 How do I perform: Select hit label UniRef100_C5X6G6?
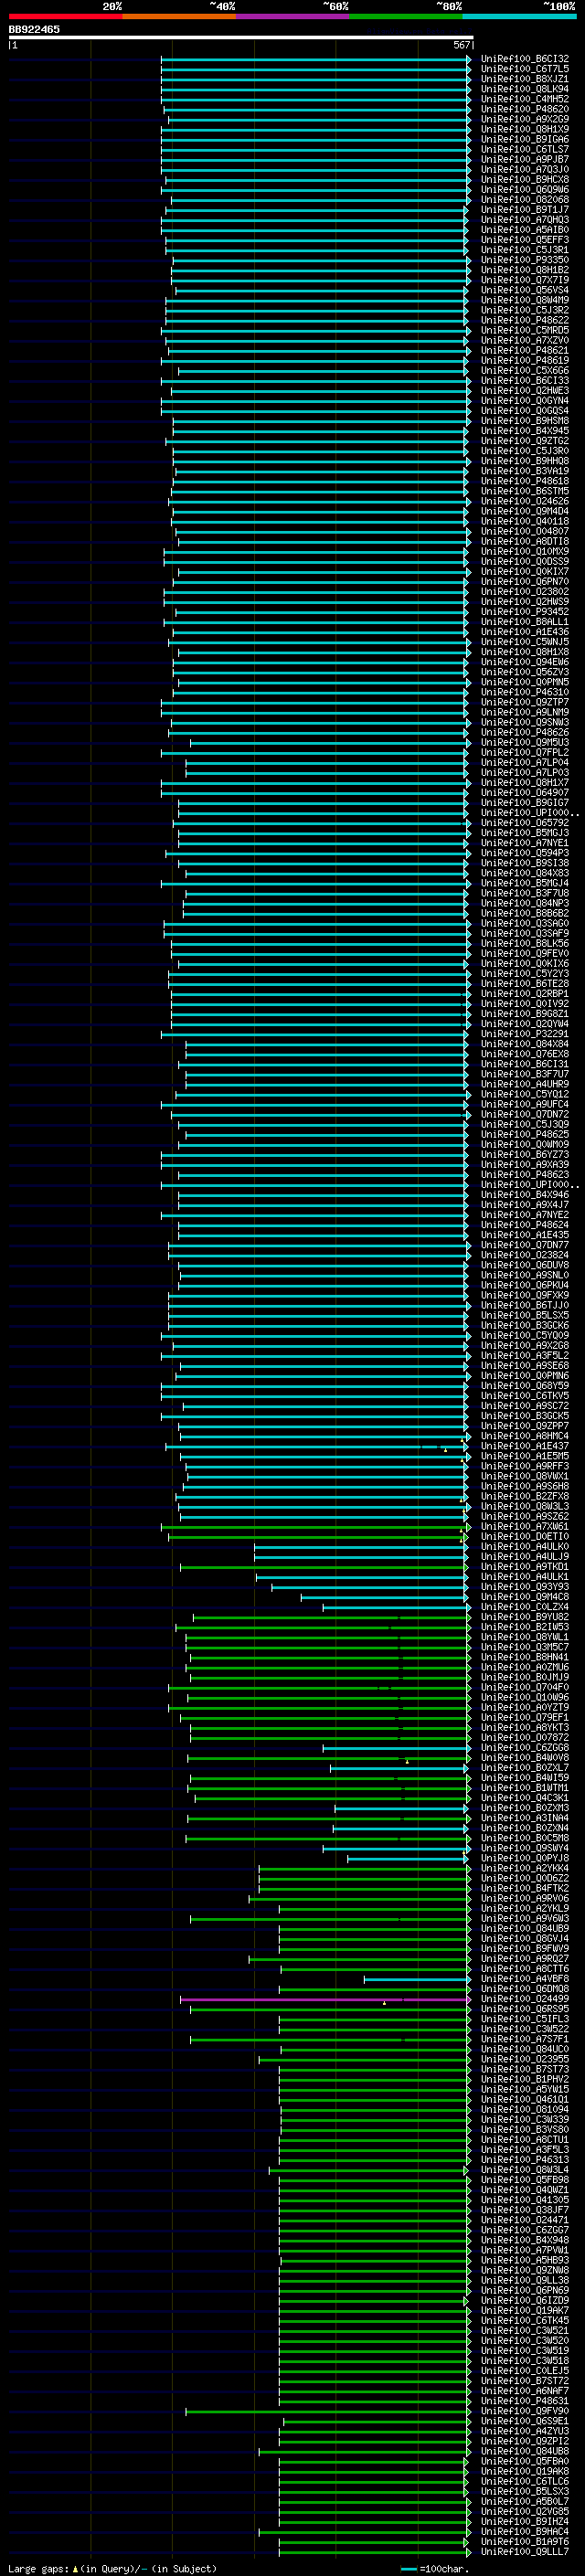click(525, 371)
